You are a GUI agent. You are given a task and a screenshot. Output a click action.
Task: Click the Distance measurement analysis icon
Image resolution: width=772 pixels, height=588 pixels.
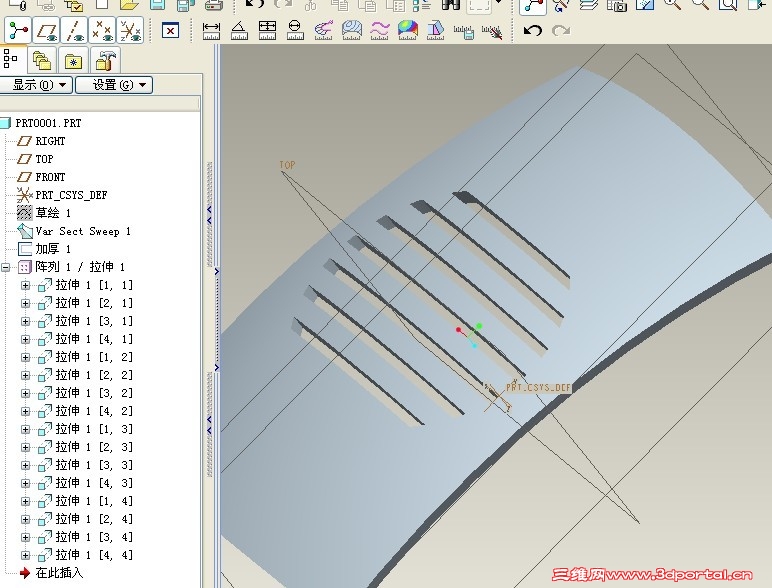point(211,31)
